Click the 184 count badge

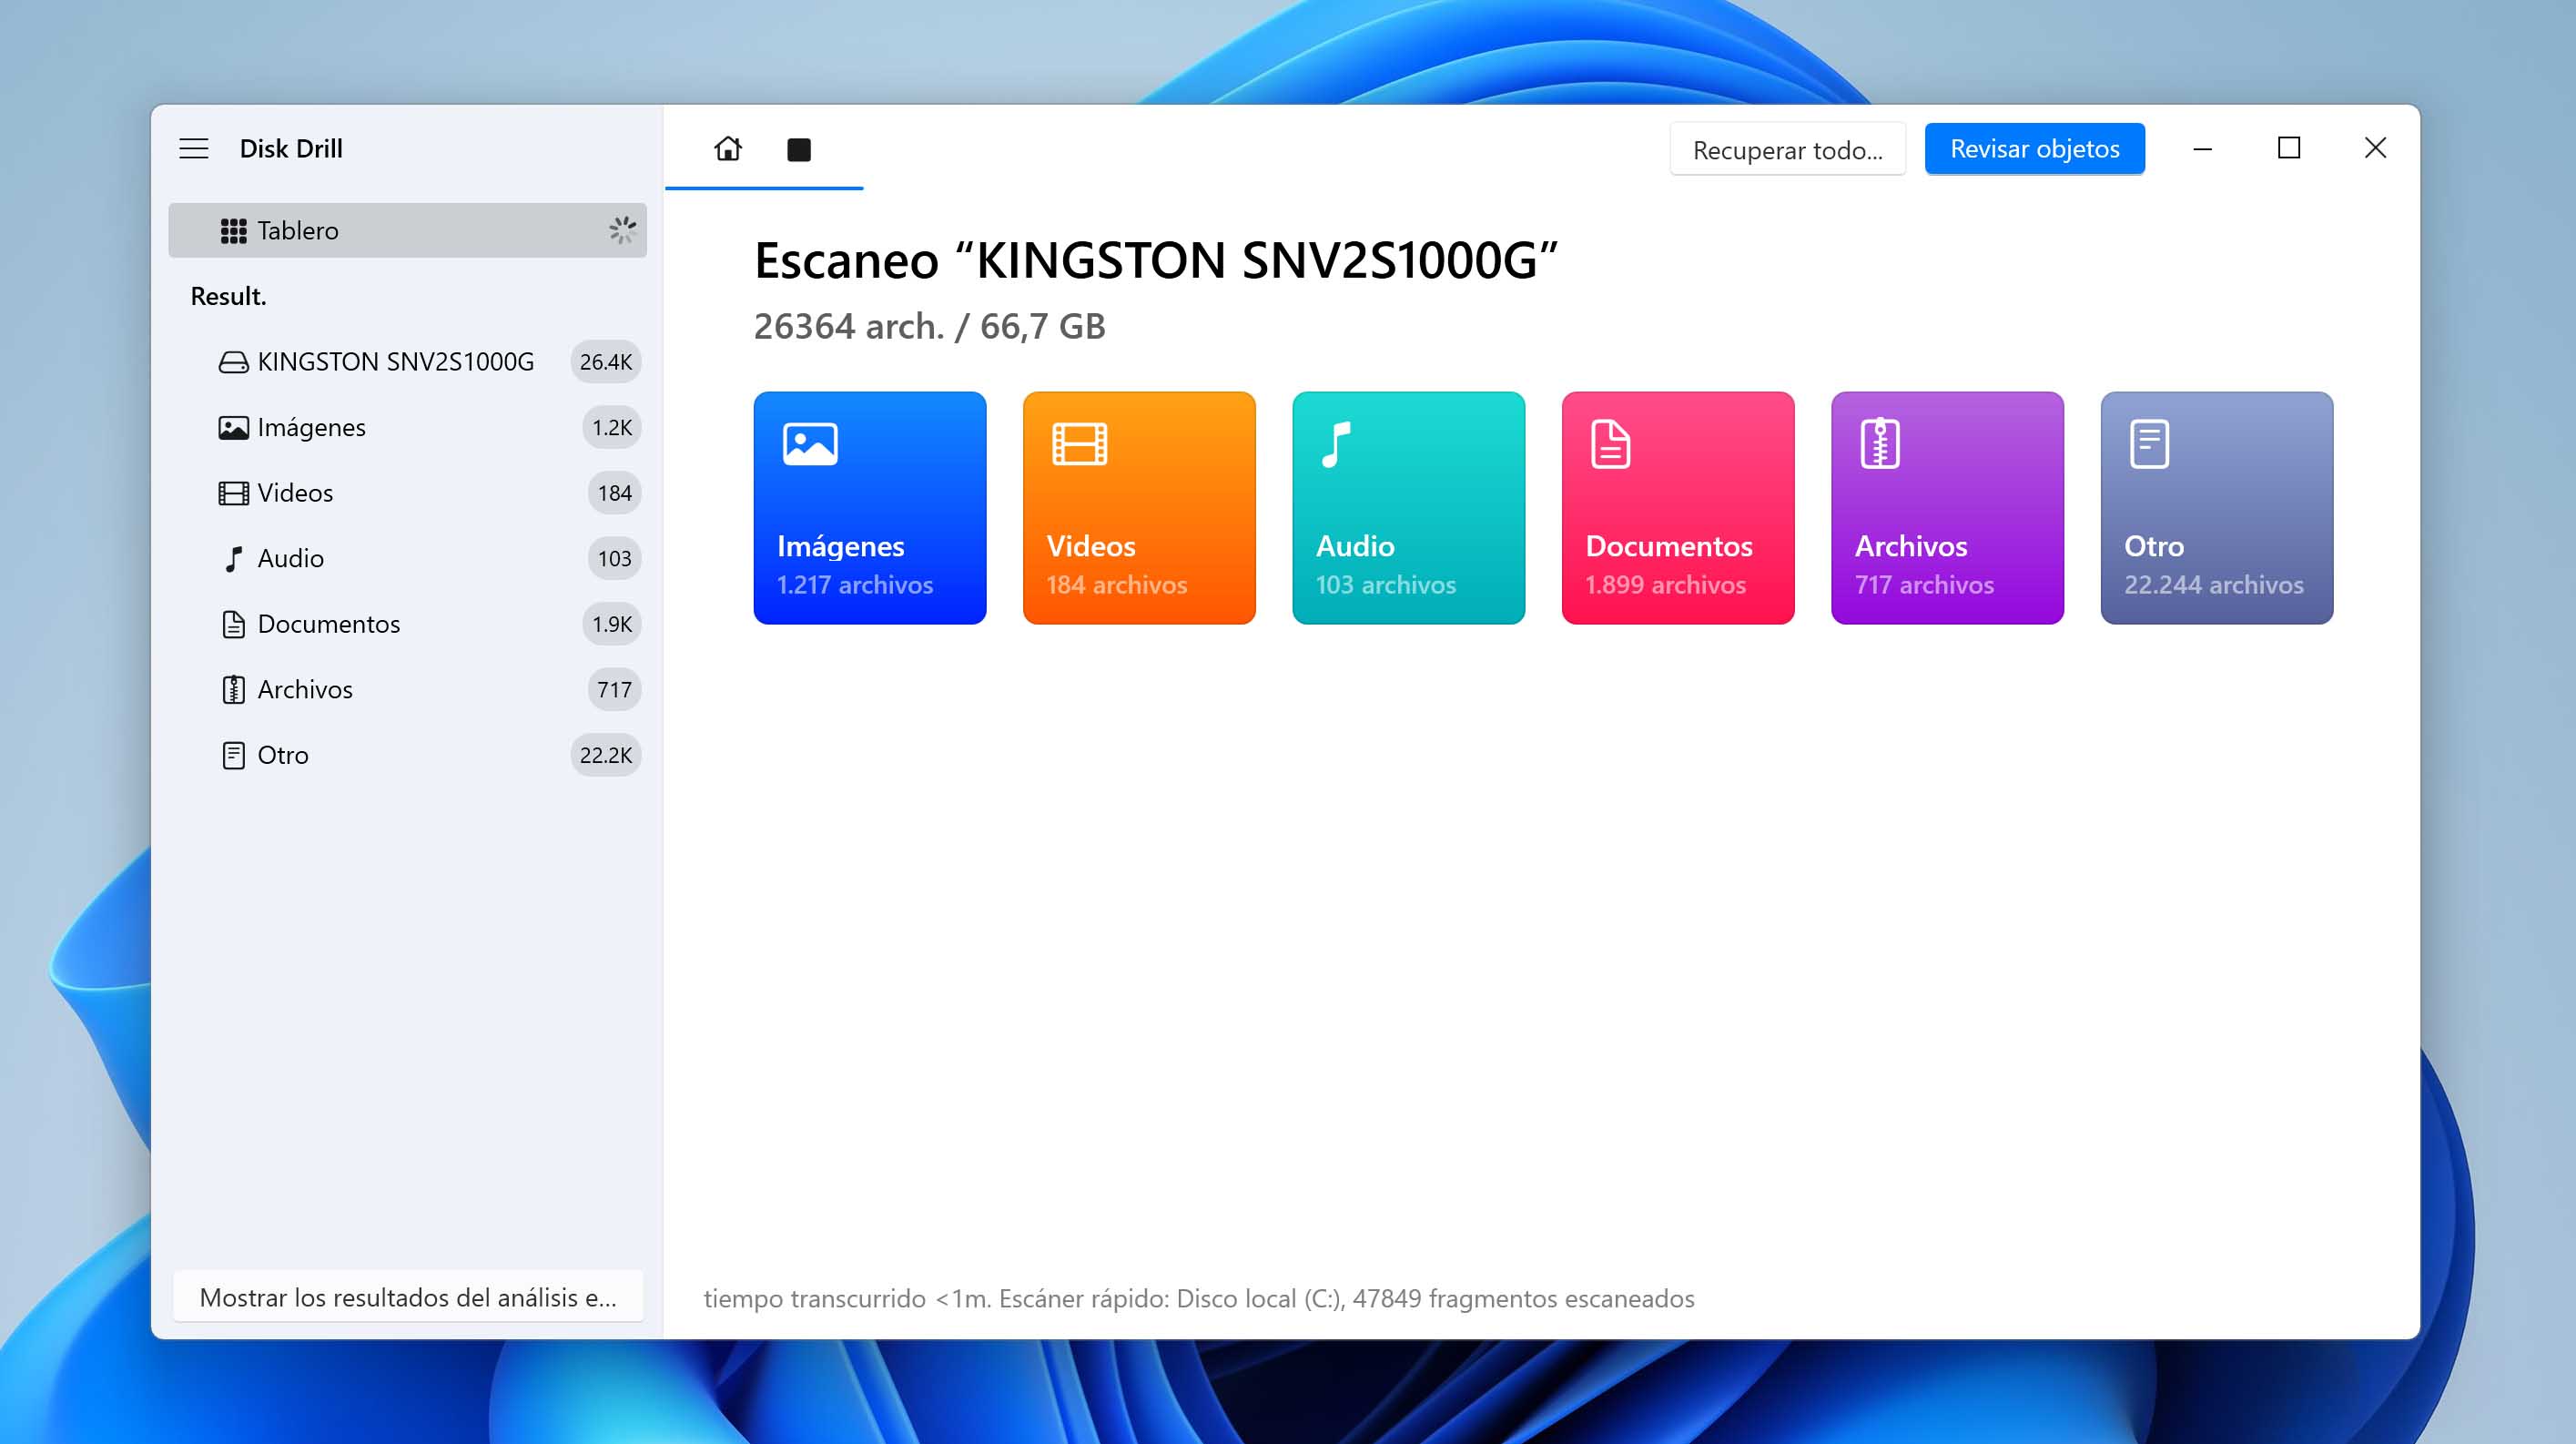point(614,493)
